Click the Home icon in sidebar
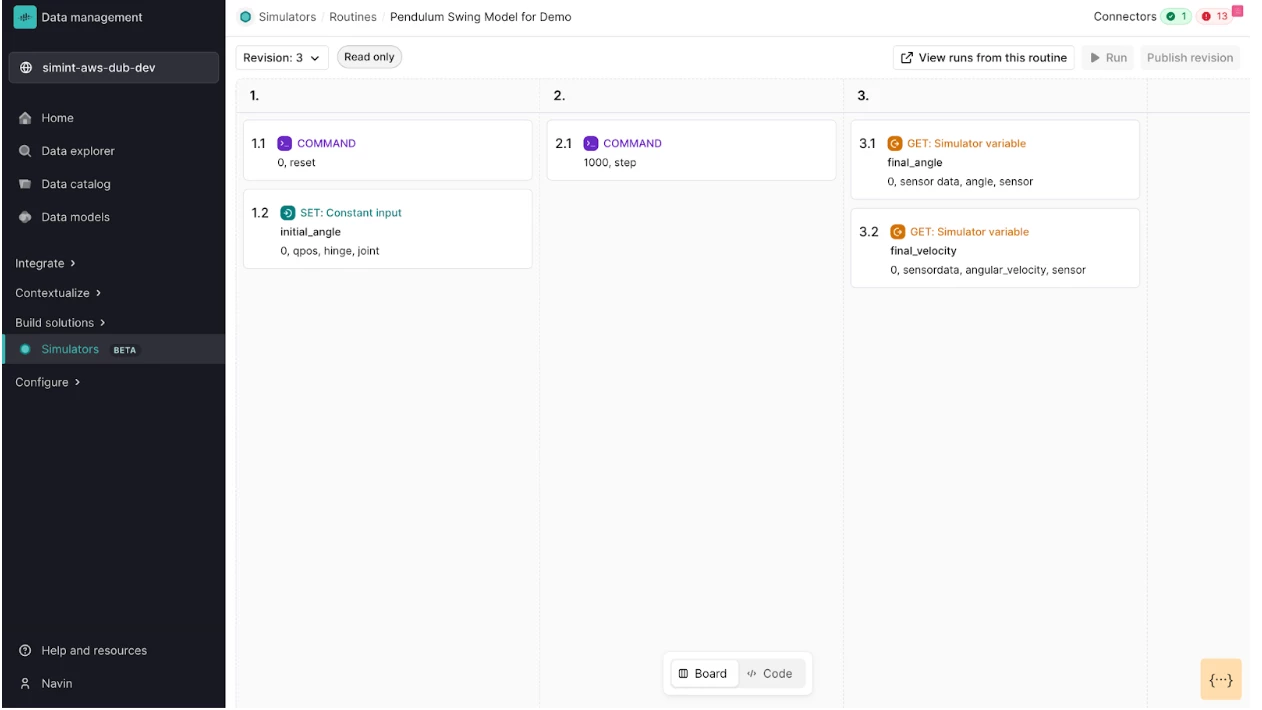Screen dimensions: 1262x710 pos(26,118)
